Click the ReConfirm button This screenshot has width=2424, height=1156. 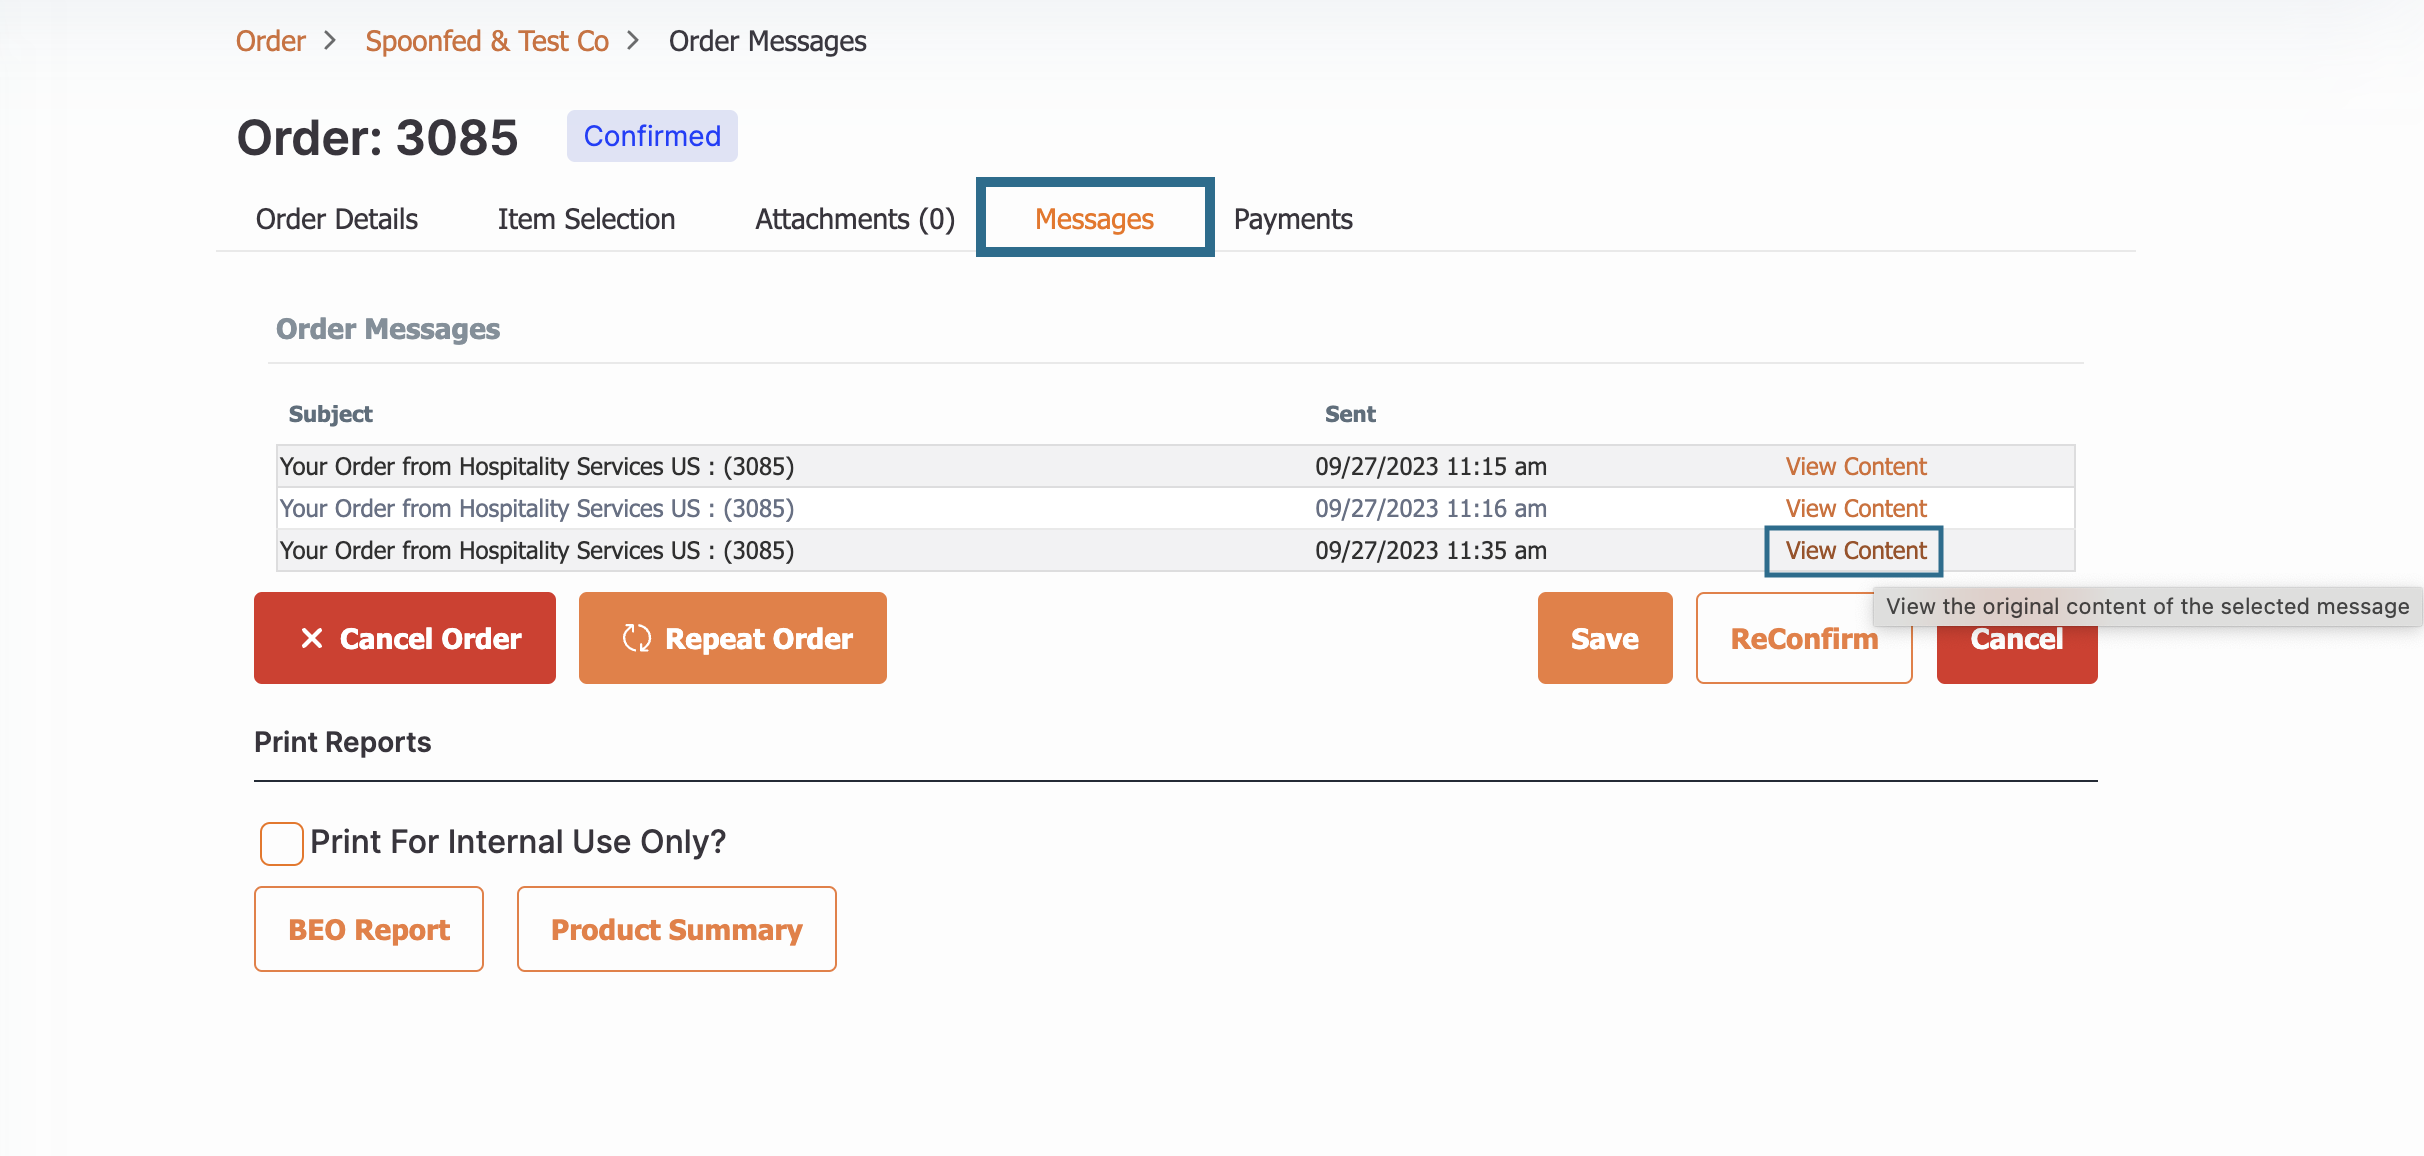pyautogui.click(x=1804, y=638)
